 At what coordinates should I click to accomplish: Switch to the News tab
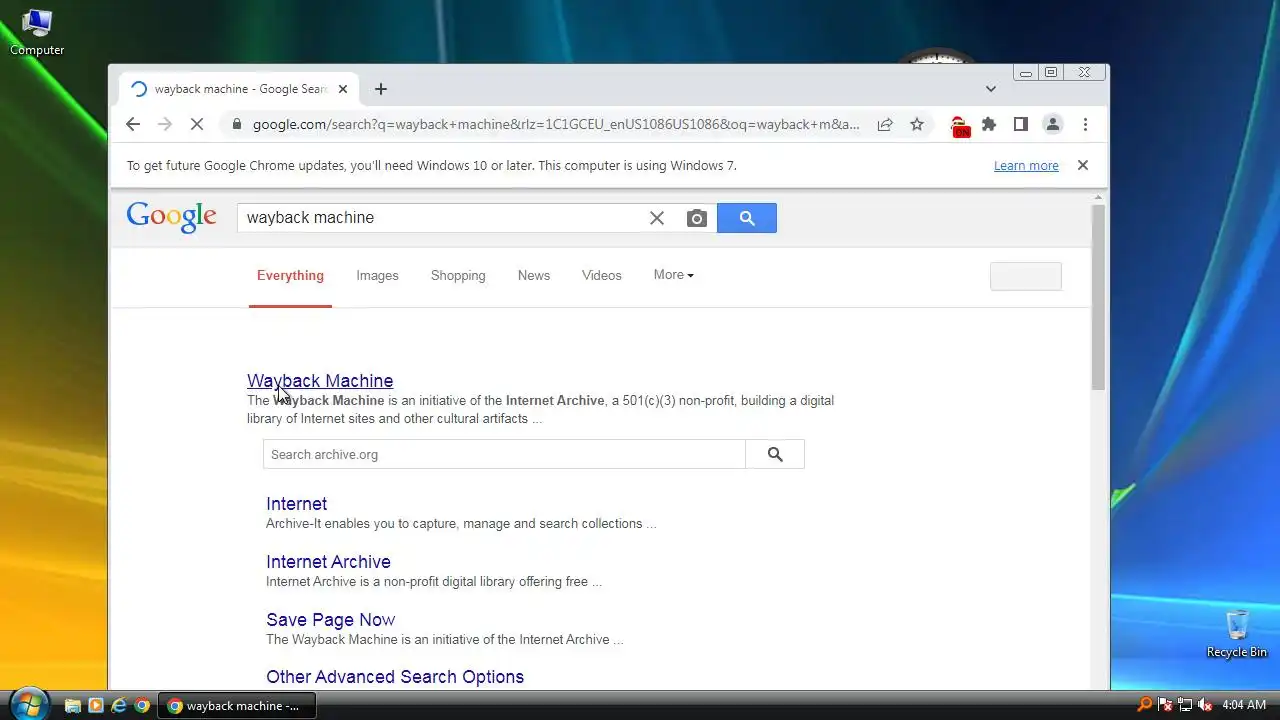click(x=534, y=276)
